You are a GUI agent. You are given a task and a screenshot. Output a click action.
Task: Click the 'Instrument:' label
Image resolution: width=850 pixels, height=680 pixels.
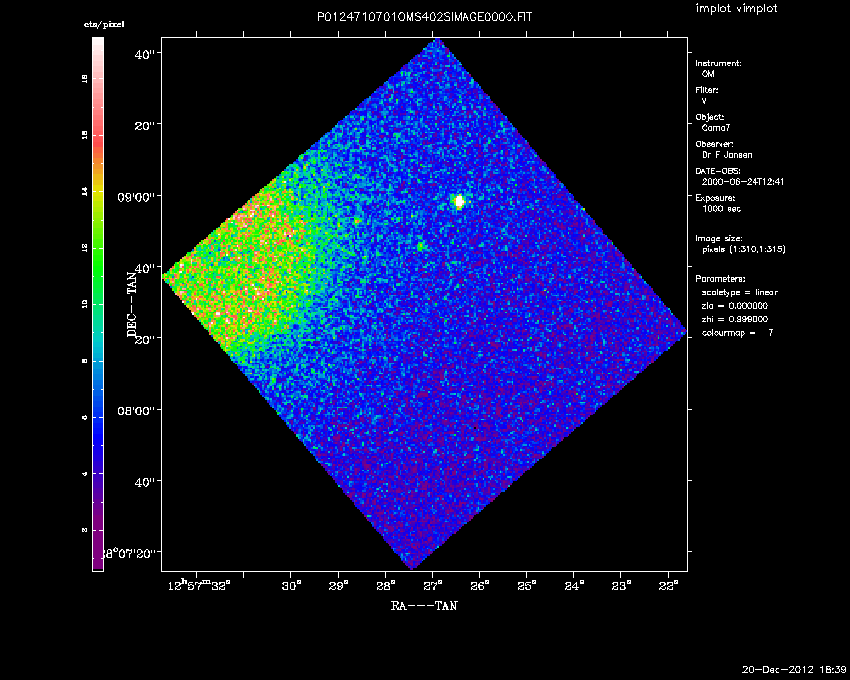pyautogui.click(x=718, y=63)
